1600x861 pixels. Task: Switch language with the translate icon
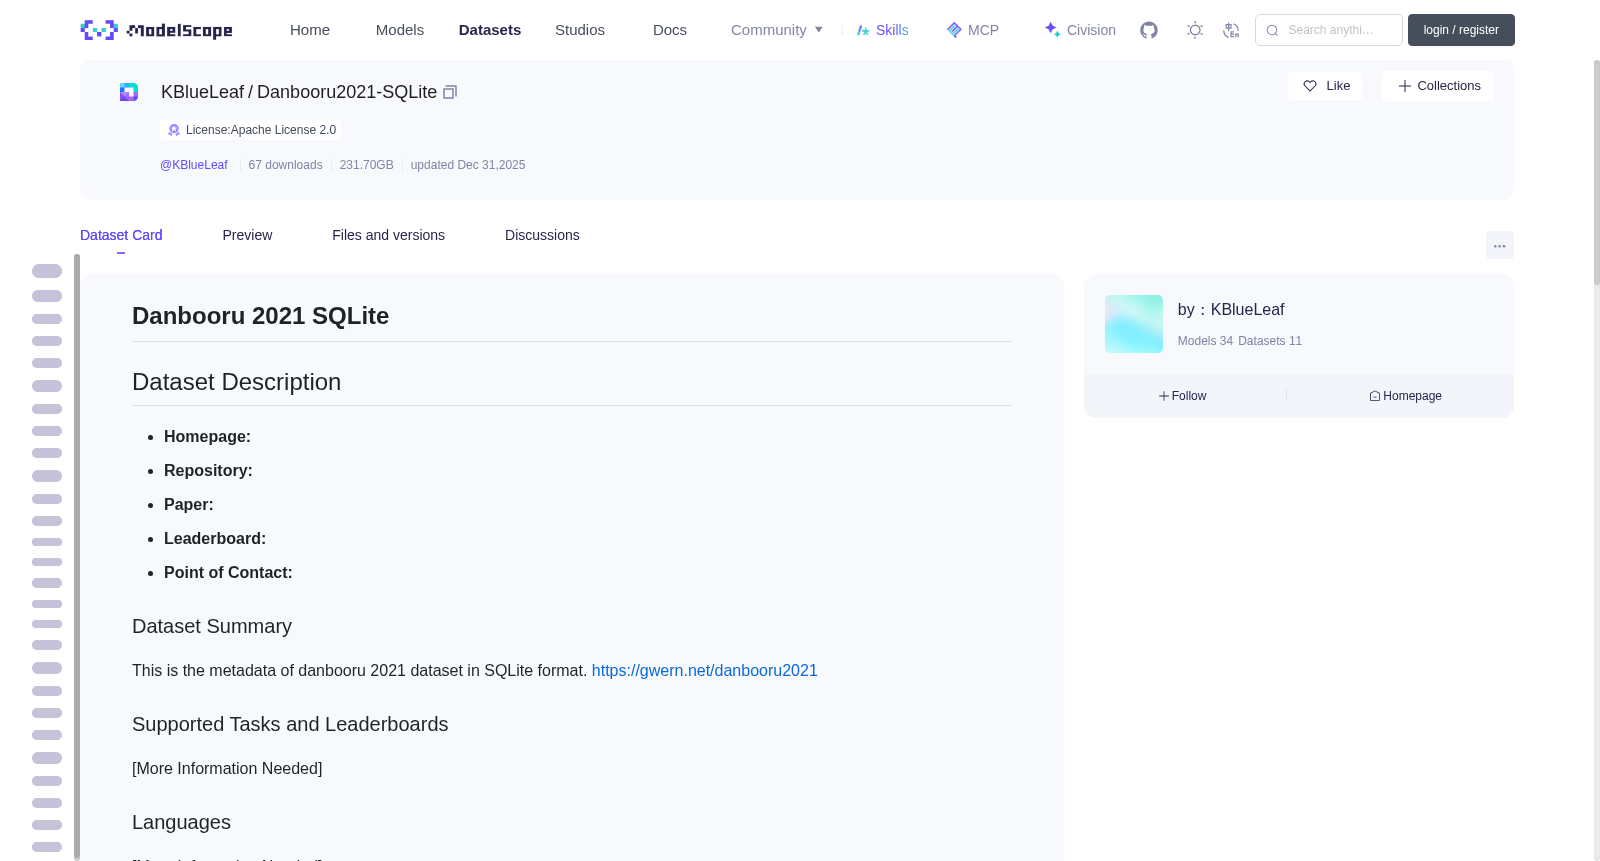(x=1231, y=30)
